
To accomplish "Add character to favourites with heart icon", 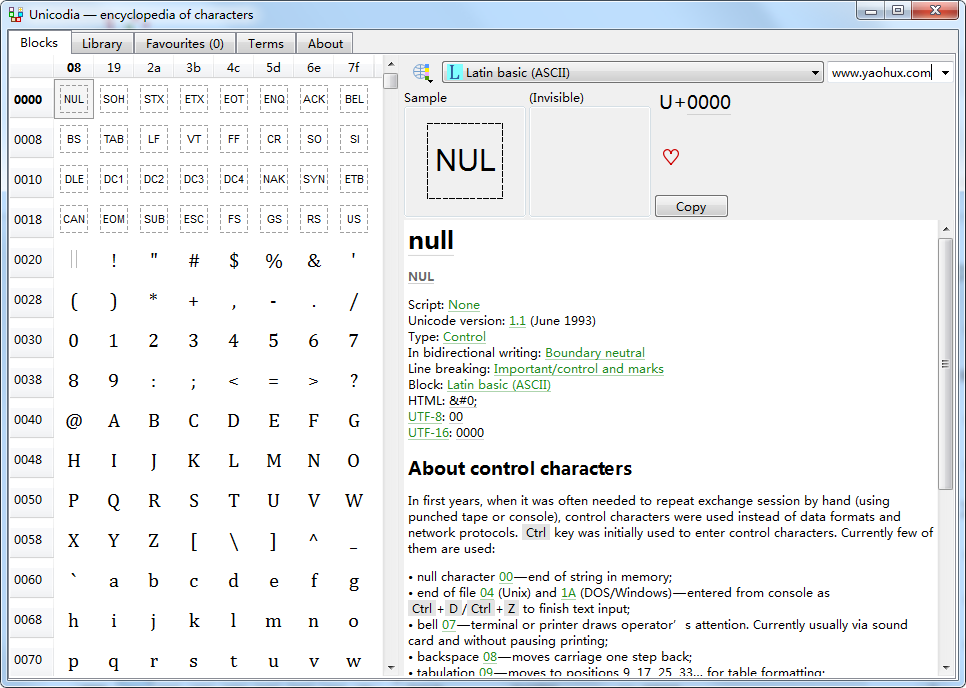I will [x=671, y=157].
